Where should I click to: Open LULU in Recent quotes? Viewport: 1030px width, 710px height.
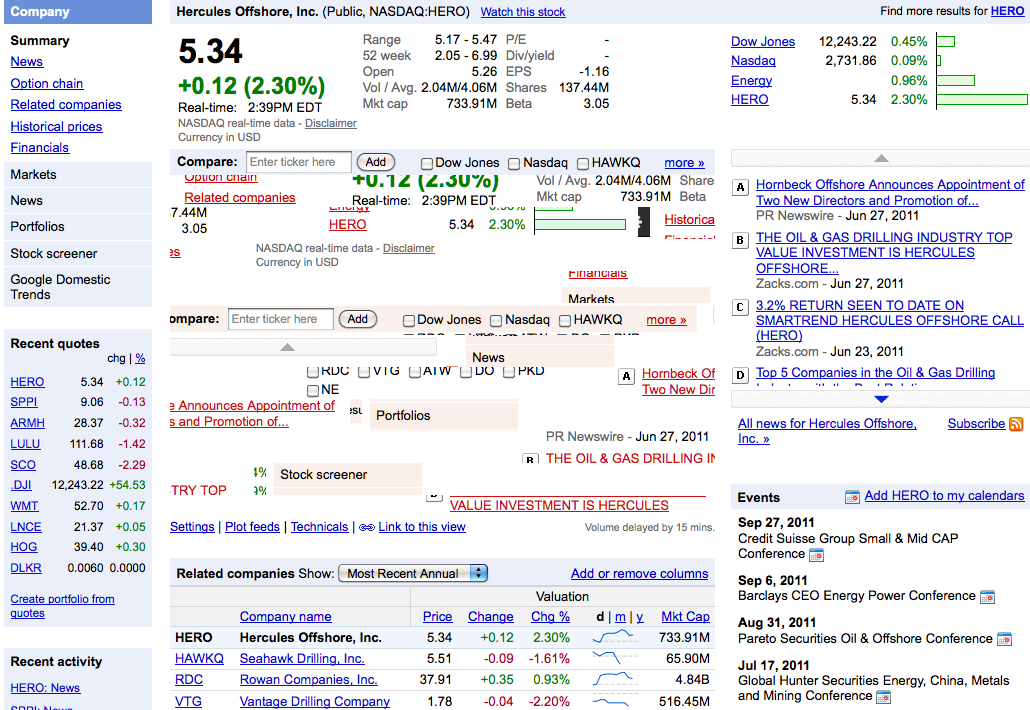coord(25,444)
